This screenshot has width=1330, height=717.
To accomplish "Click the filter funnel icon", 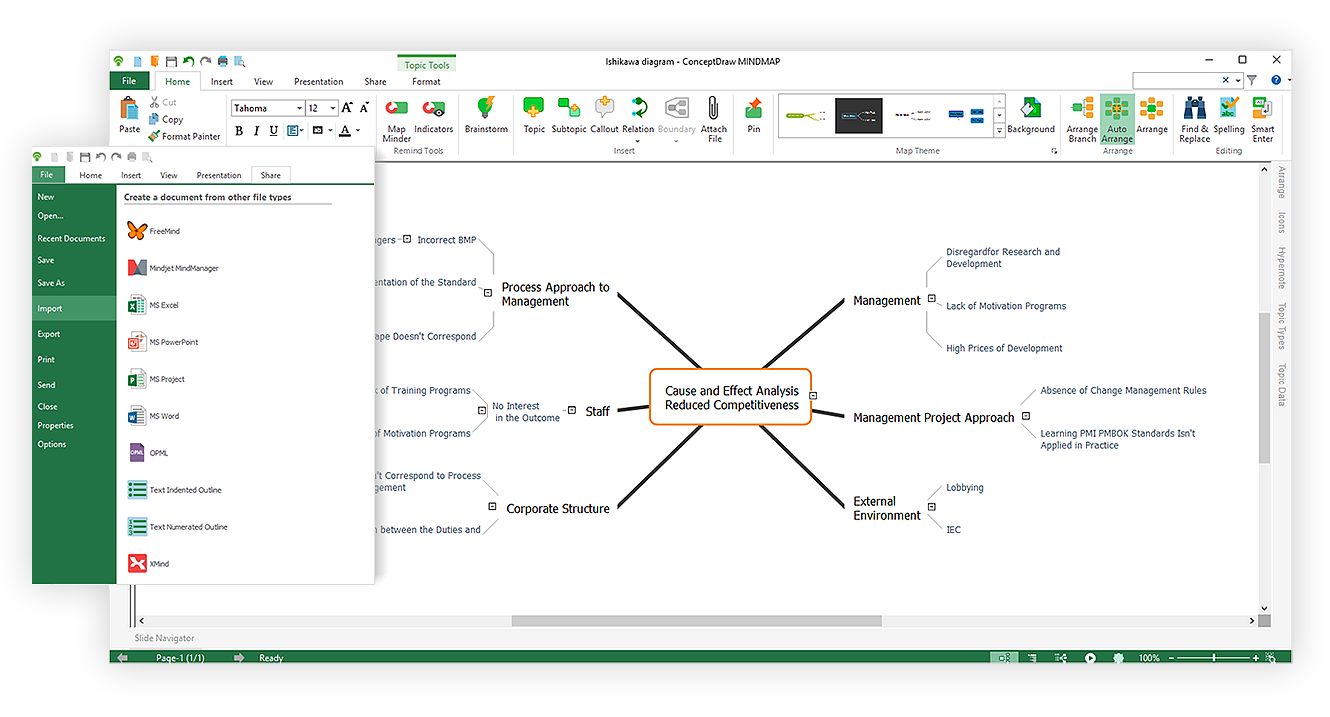I will [1252, 80].
